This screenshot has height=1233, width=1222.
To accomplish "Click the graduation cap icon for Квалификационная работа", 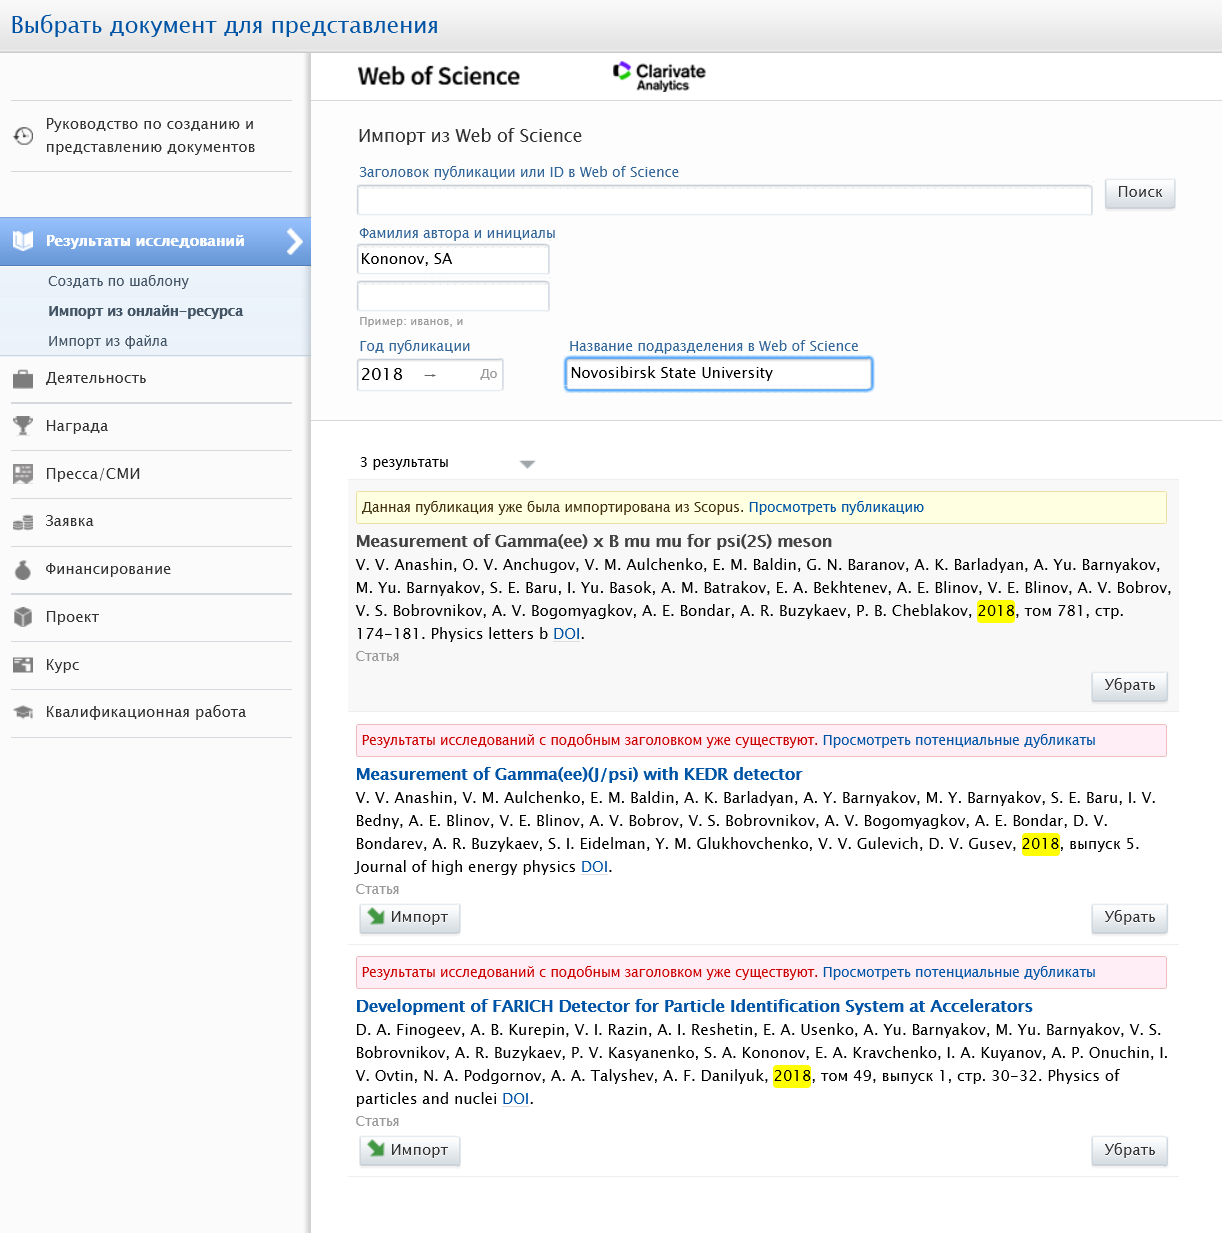I will click(x=23, y=712).
